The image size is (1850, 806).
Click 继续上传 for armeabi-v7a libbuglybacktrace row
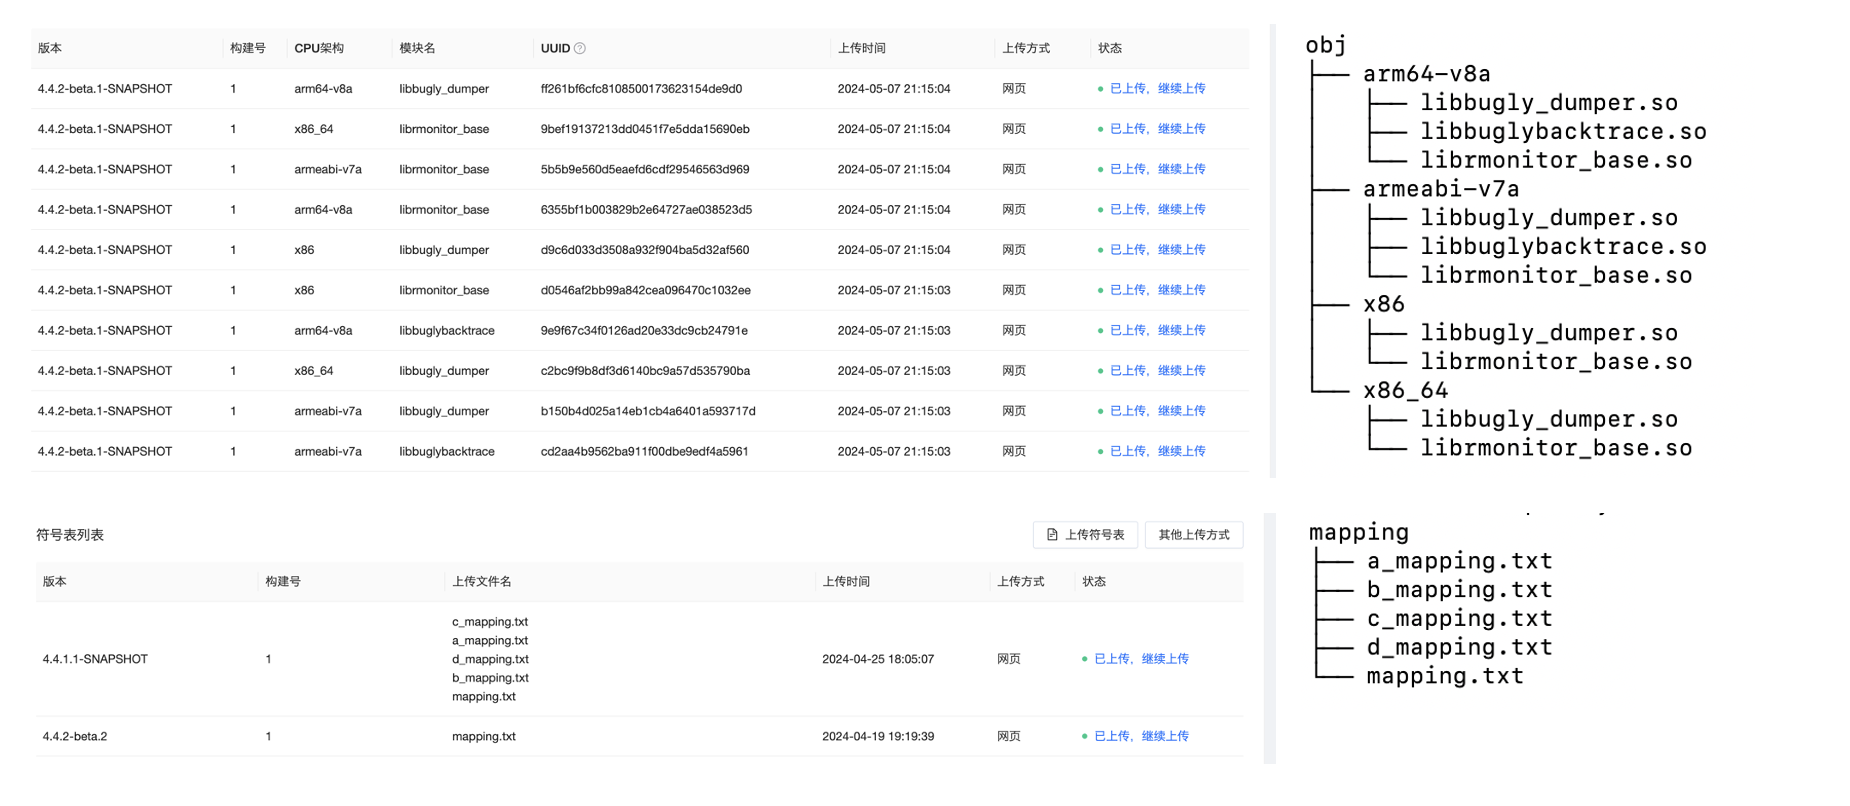tap(1181, 451)
